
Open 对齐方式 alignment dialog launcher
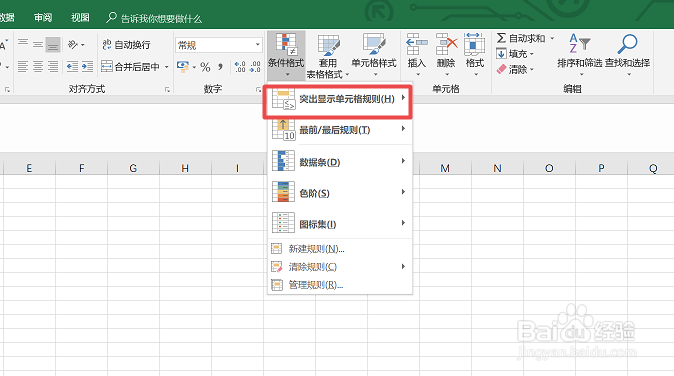pyautogui.click(x=167, y=90)
